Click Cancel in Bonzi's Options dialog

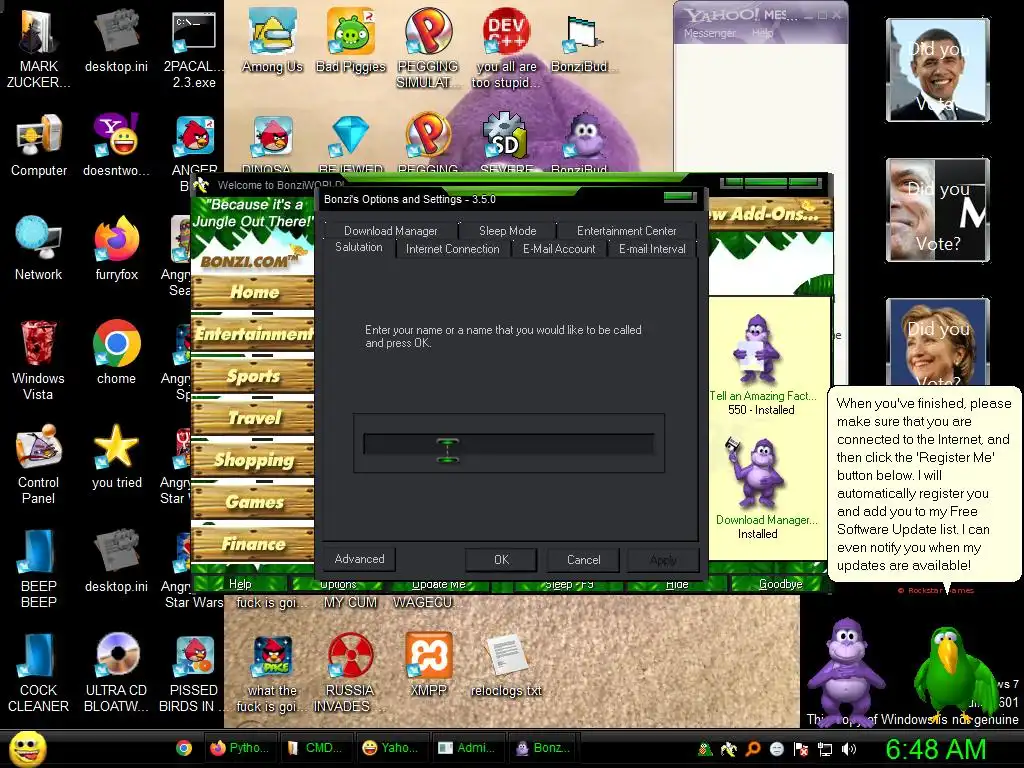583,560
